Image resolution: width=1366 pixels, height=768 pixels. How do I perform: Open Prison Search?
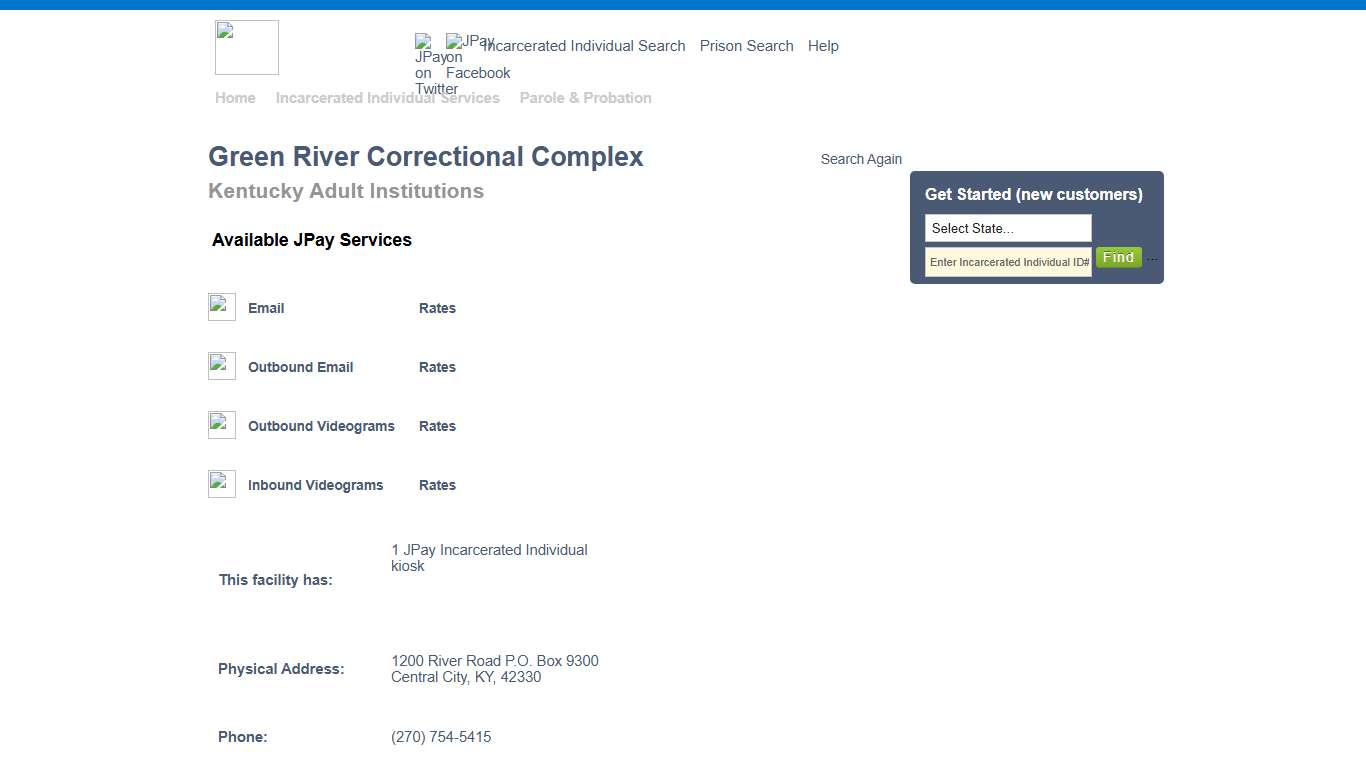[746, 45]
